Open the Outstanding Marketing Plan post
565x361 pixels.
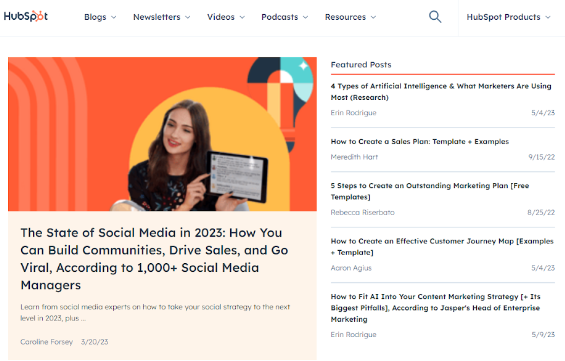tap(430, 191)
